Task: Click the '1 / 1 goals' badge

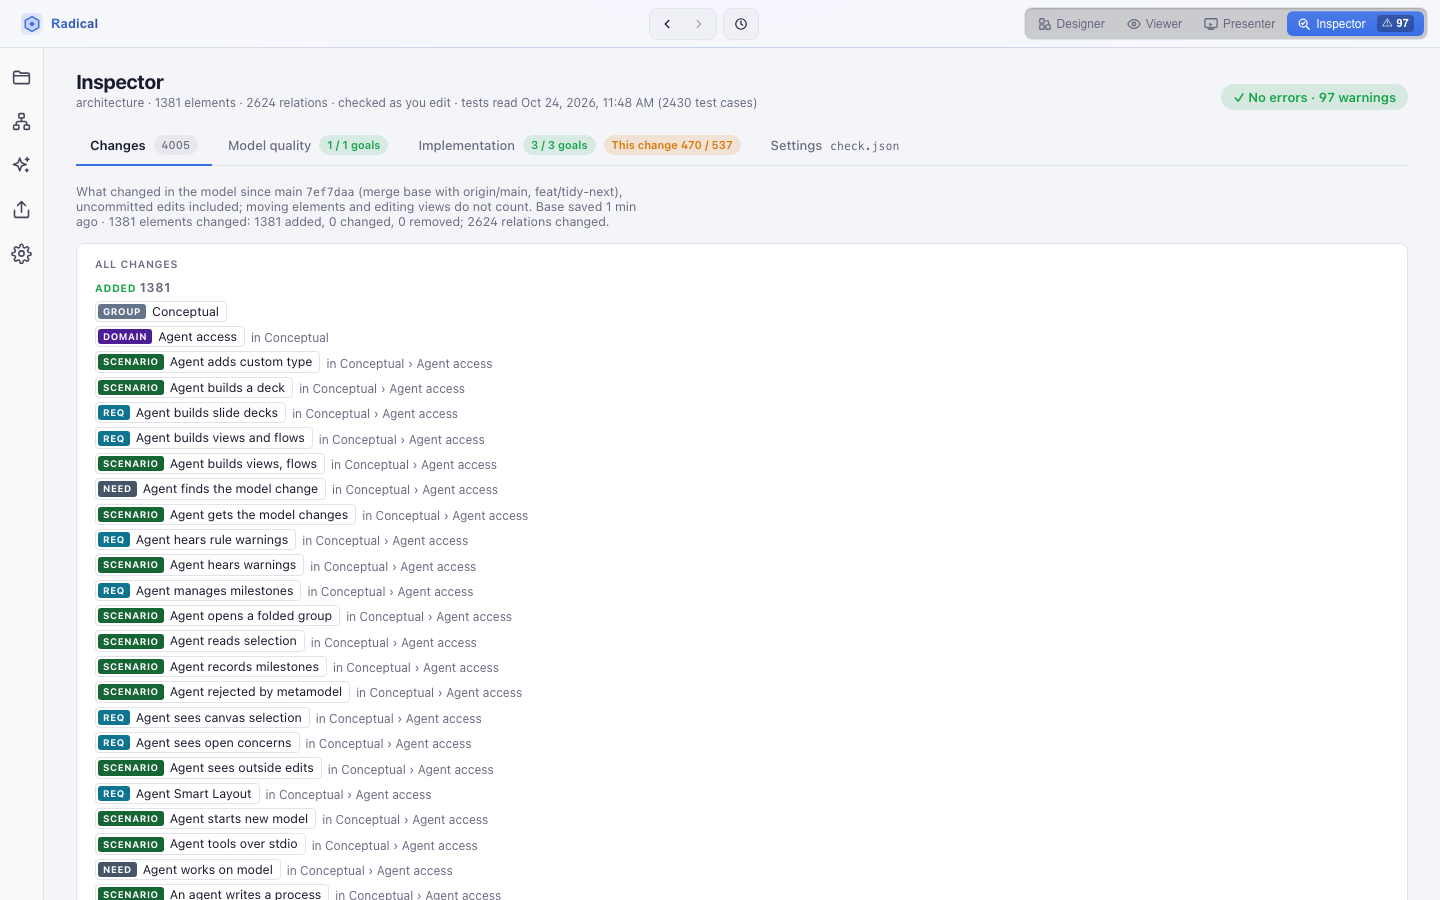Action: click(354, 146)
